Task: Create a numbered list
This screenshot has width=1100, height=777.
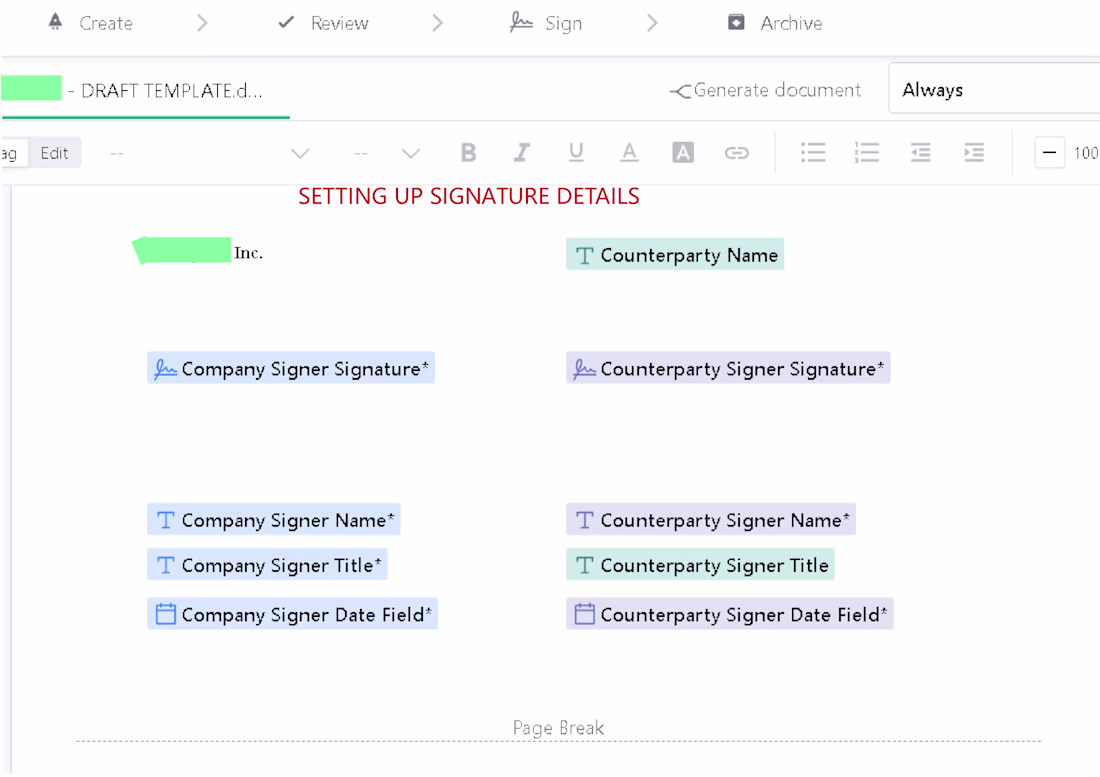Action: [867, 152]
